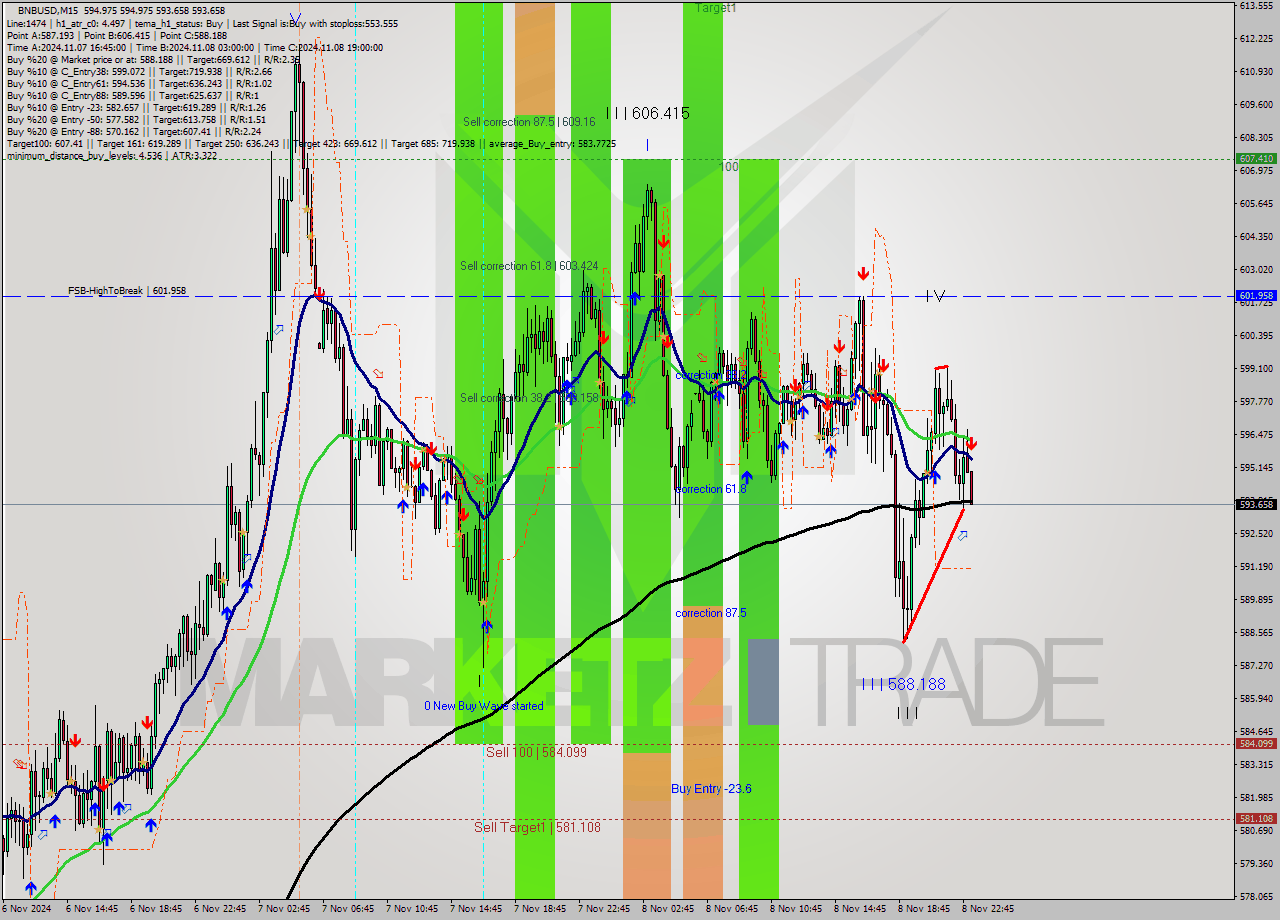Select the 'Target100: 607.41' targets line
This screenshot has width=1280, height=920.
[x=311, y=143]
